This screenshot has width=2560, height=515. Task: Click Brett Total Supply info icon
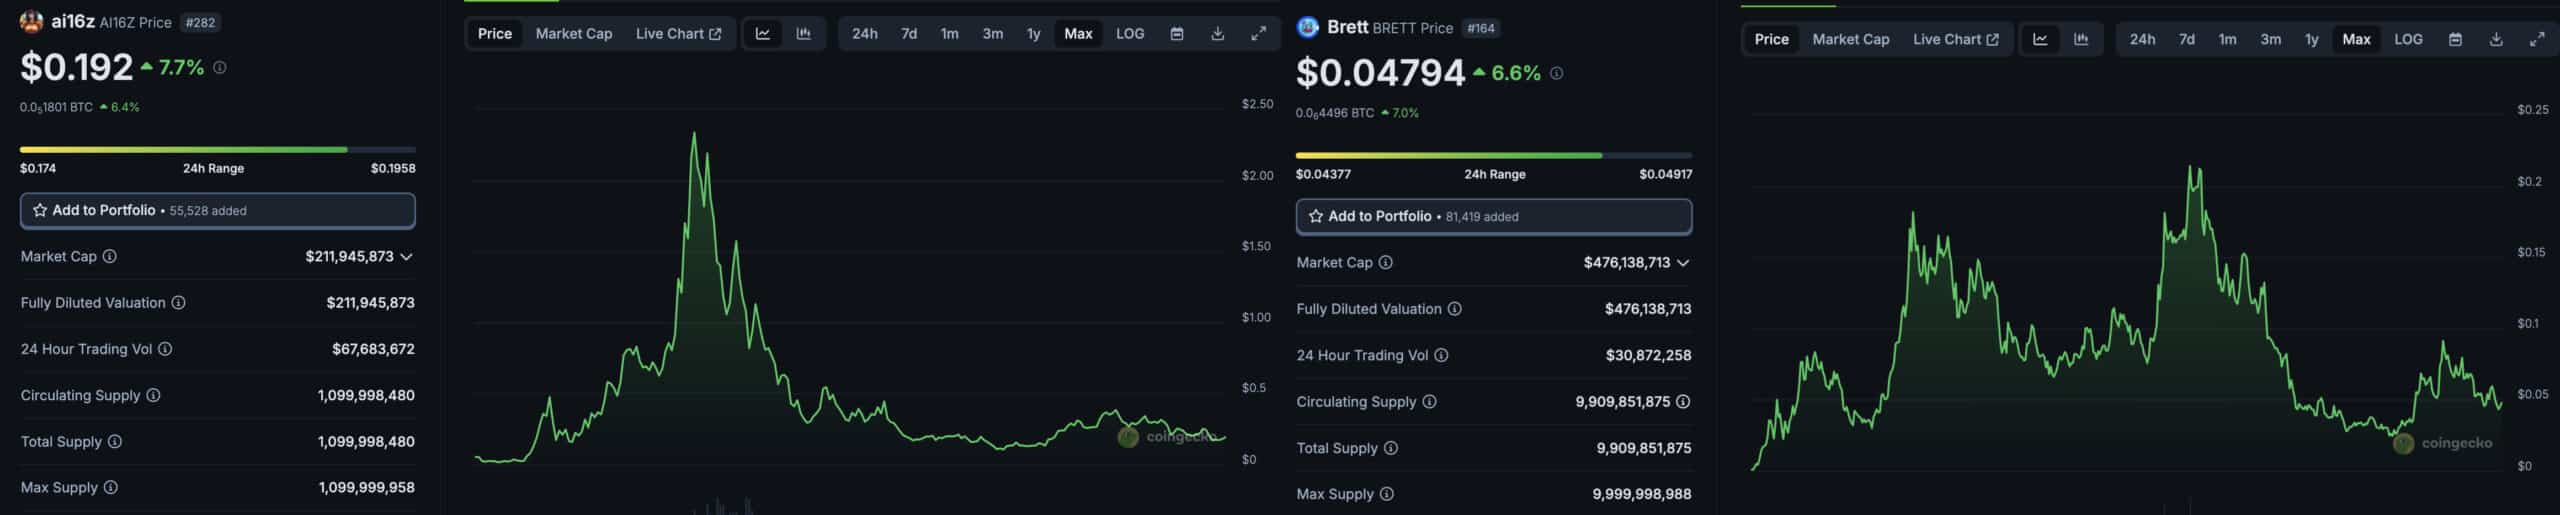coord(1391,448)
